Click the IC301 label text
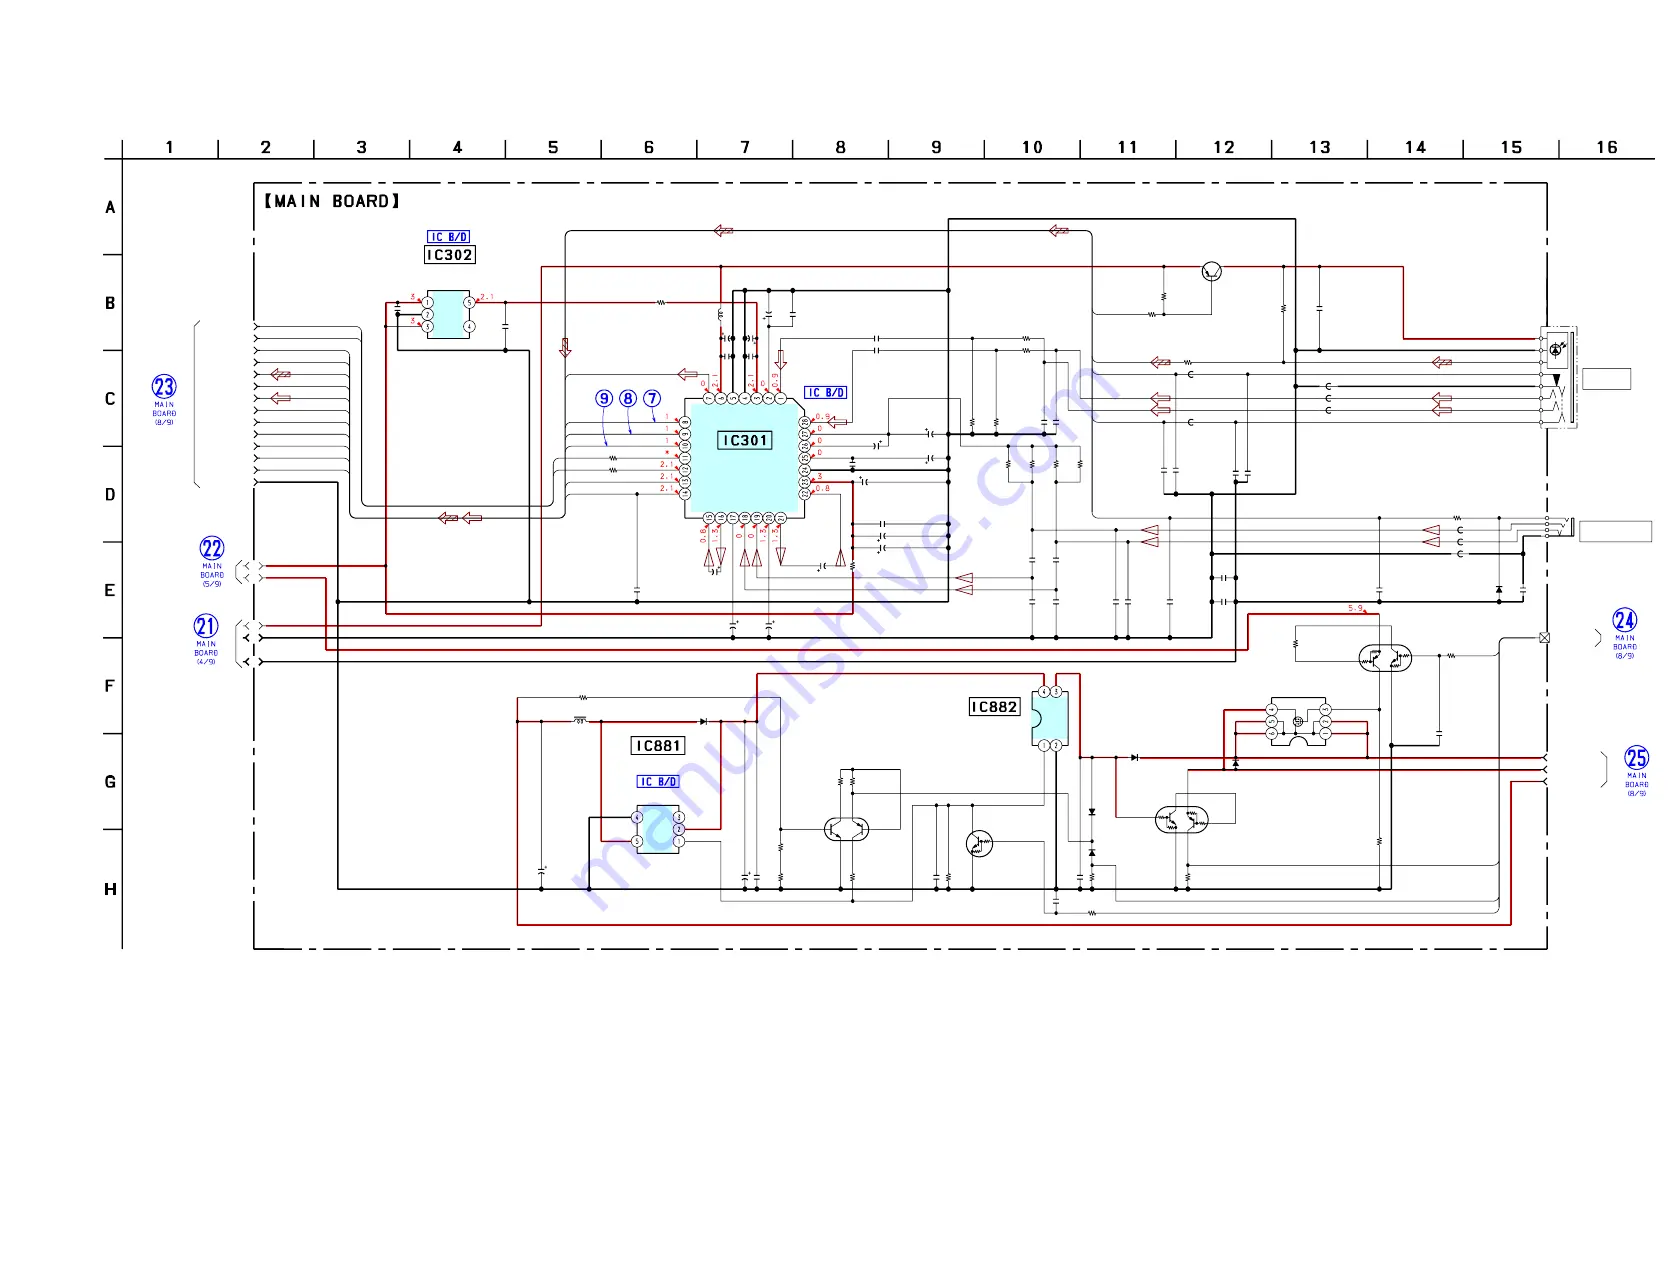 click(745, 441)
